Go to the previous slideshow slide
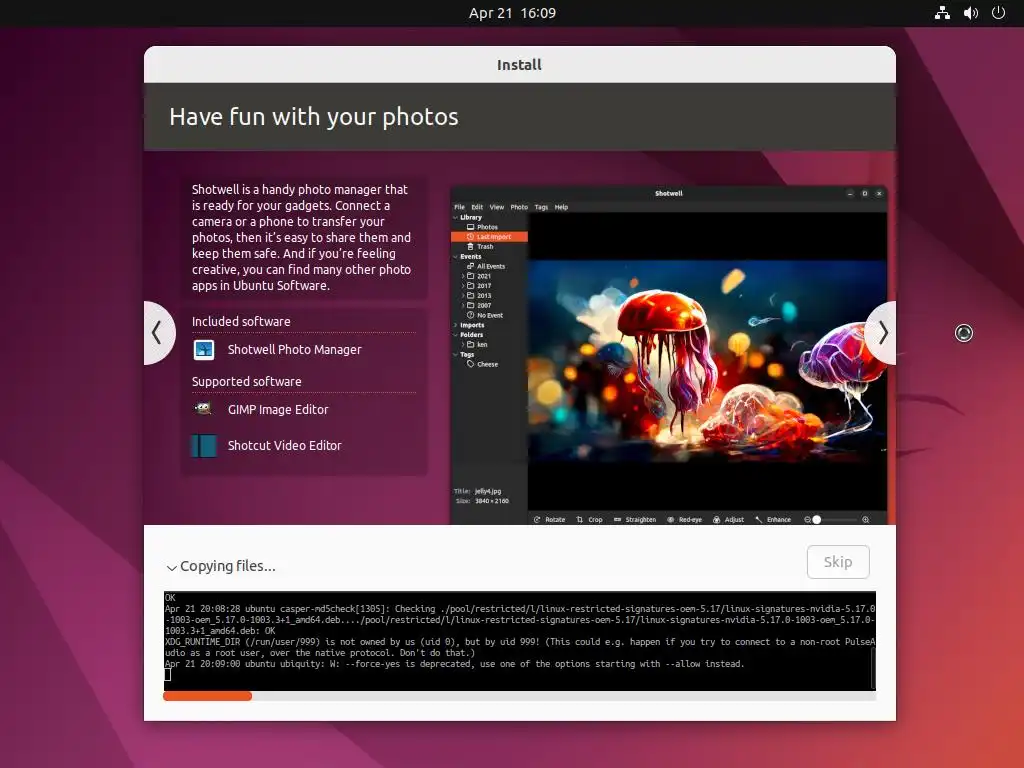Screen dimensions: 1024x768 [158, 333]
